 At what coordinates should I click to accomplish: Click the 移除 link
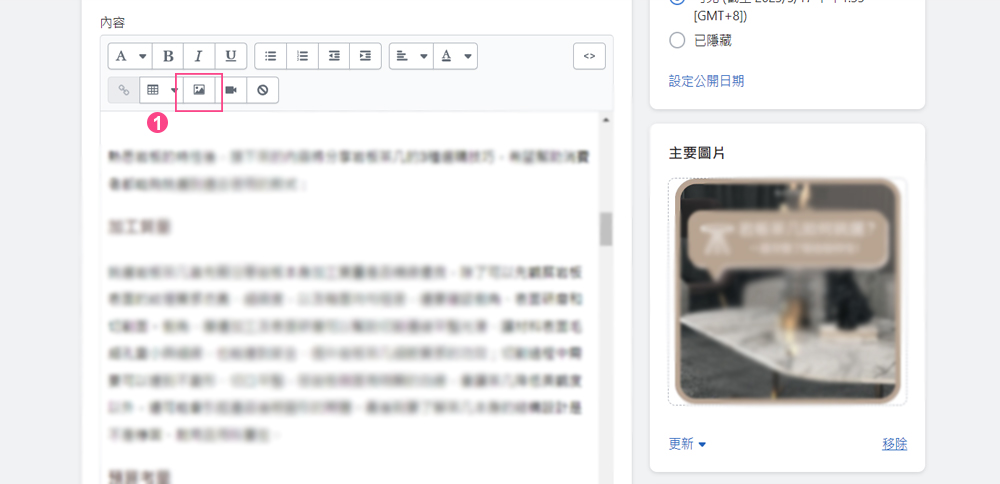point(895,444)
